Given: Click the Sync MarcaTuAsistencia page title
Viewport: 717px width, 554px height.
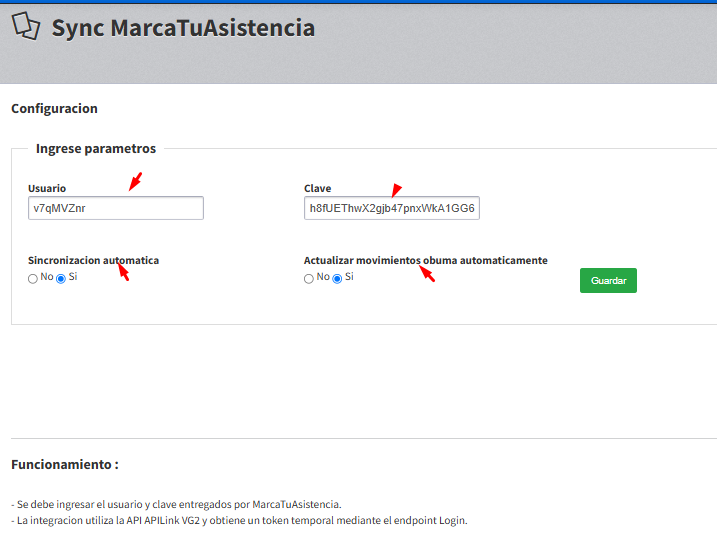Looking at the screenshot, I should click(x=183, y=28).
